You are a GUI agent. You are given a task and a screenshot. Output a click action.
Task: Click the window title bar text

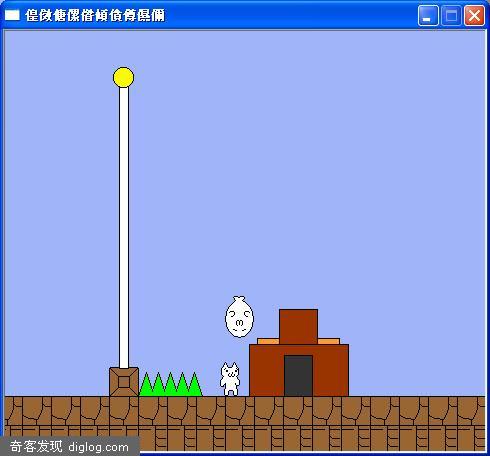[x=95, y=15]
